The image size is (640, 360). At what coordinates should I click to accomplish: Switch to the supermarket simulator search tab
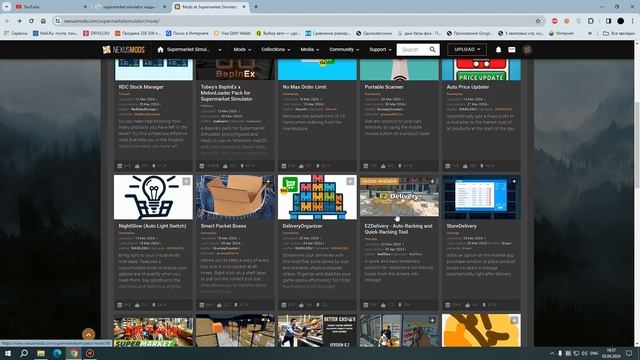(x=131, y=7)
